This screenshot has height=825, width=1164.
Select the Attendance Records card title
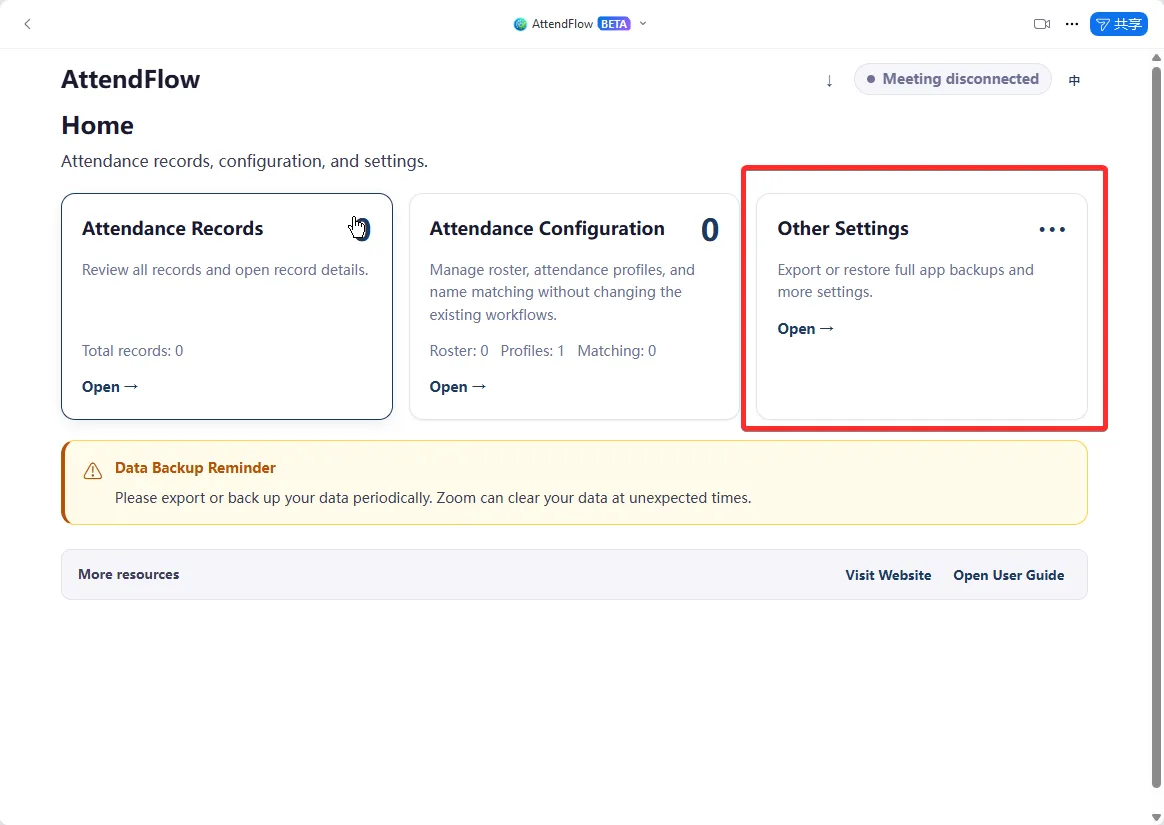pos(172,229)
